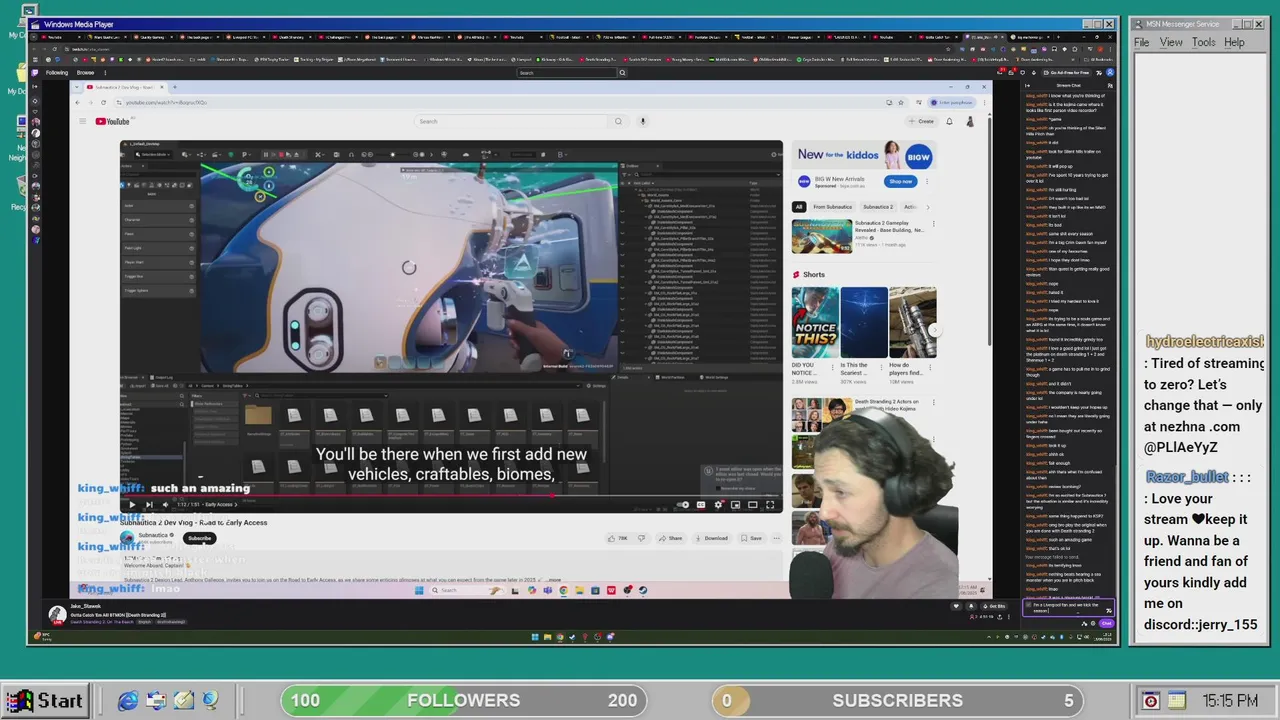
Task: Open options for Subnautica 2 Gameplay video
Action: tap(933, 224)
